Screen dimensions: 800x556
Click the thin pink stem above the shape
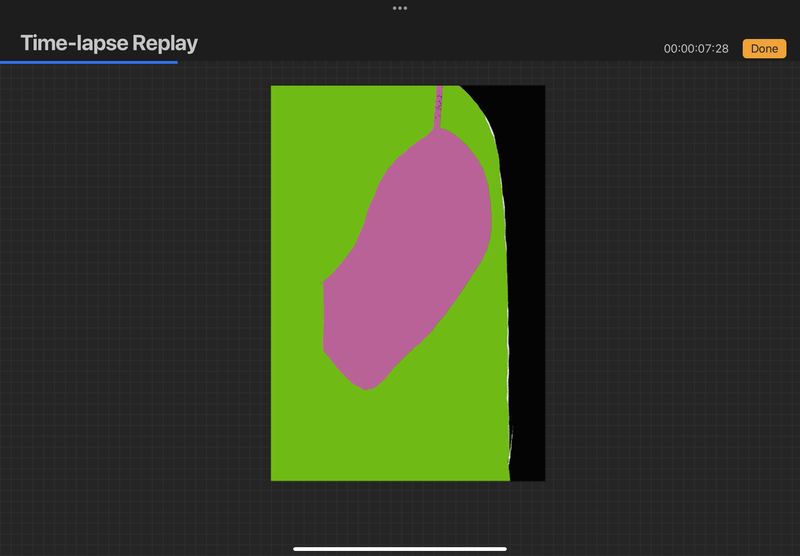click(x=438, y=107)
